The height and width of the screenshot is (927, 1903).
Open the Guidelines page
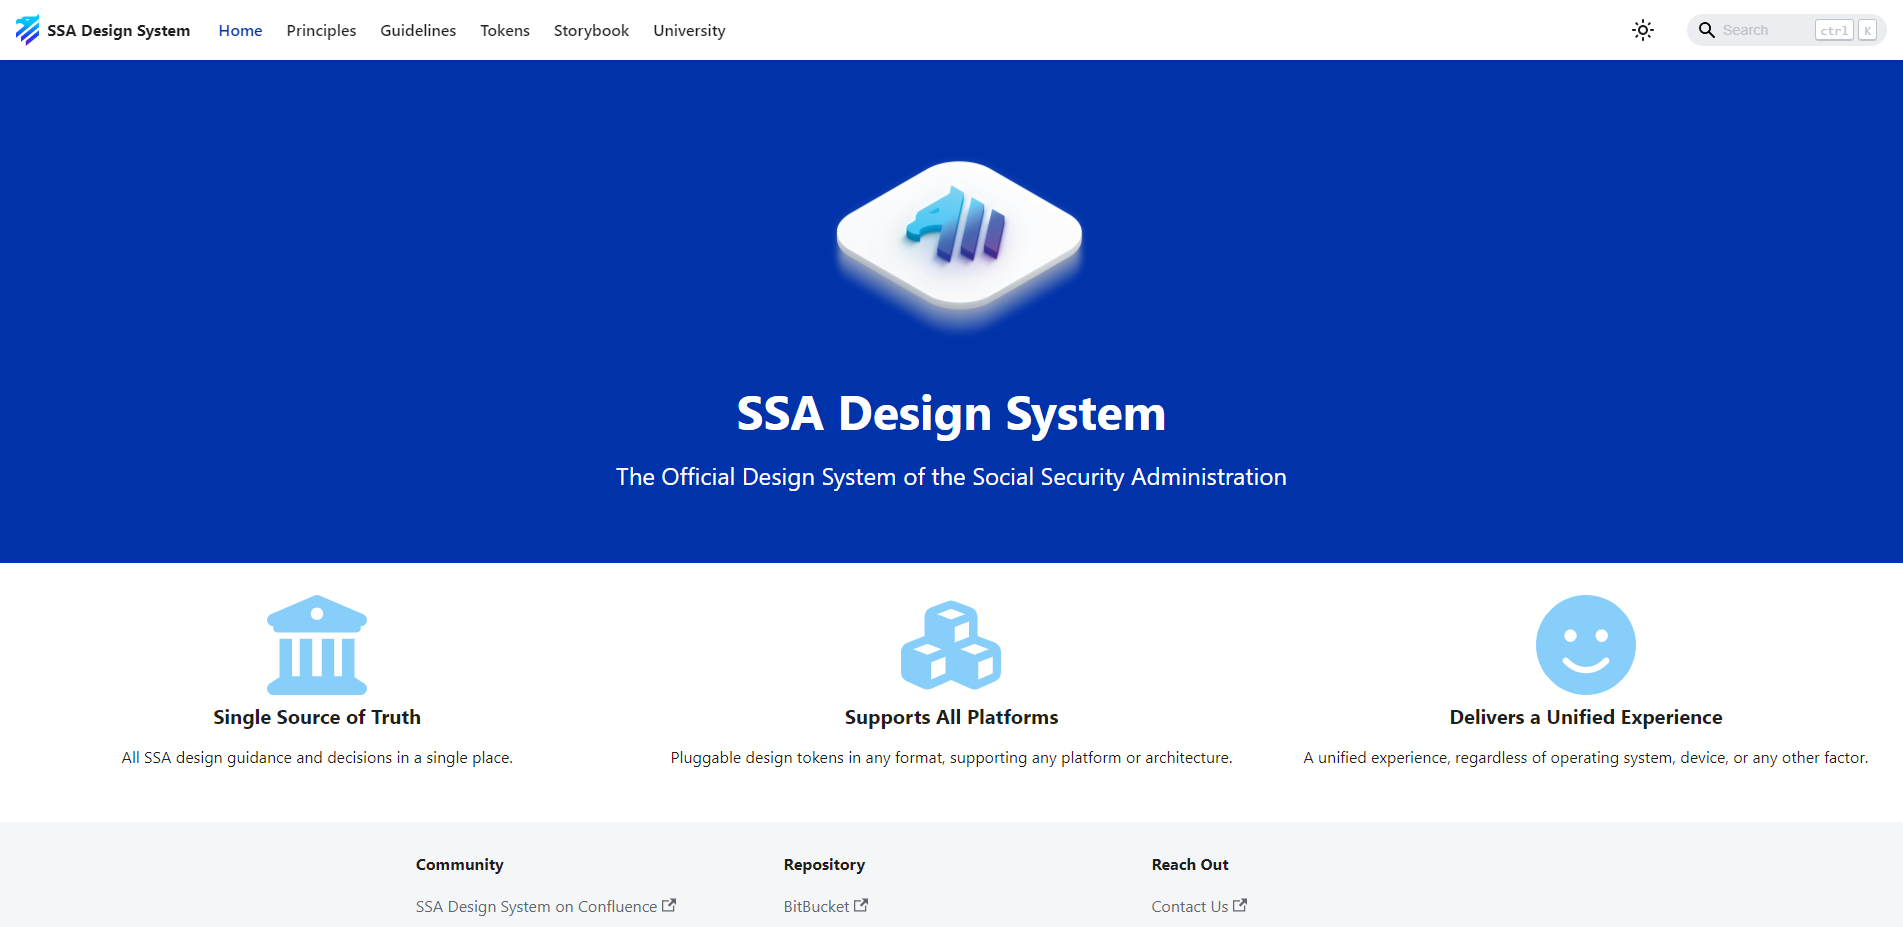click(417, 30)
